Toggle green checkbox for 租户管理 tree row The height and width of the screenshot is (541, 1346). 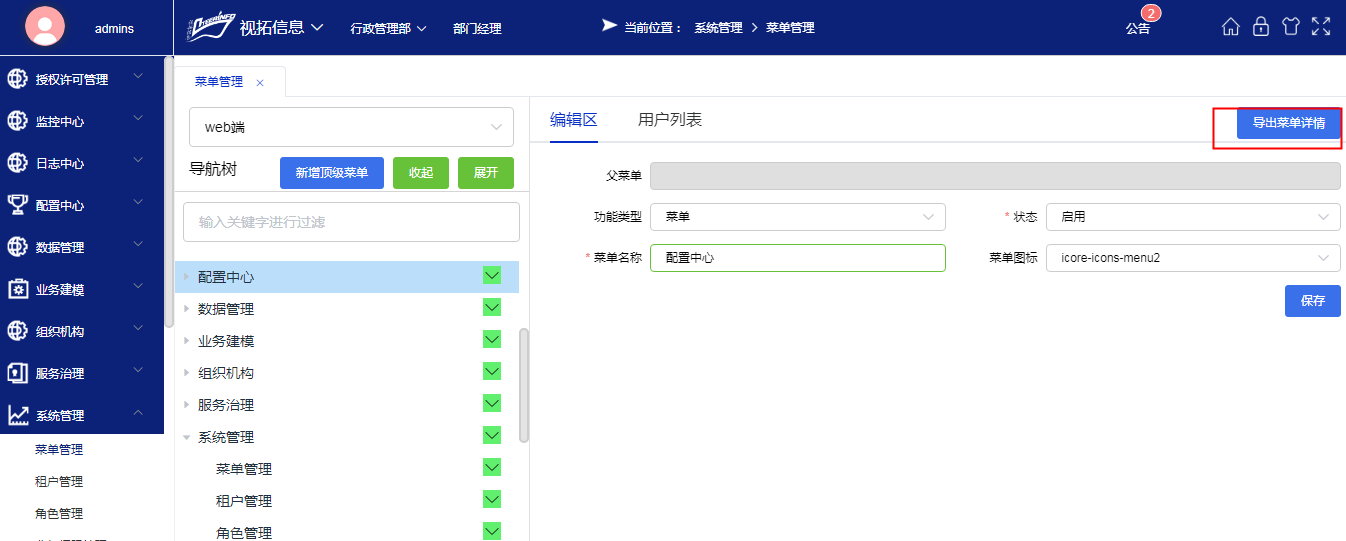click(492, 499)
